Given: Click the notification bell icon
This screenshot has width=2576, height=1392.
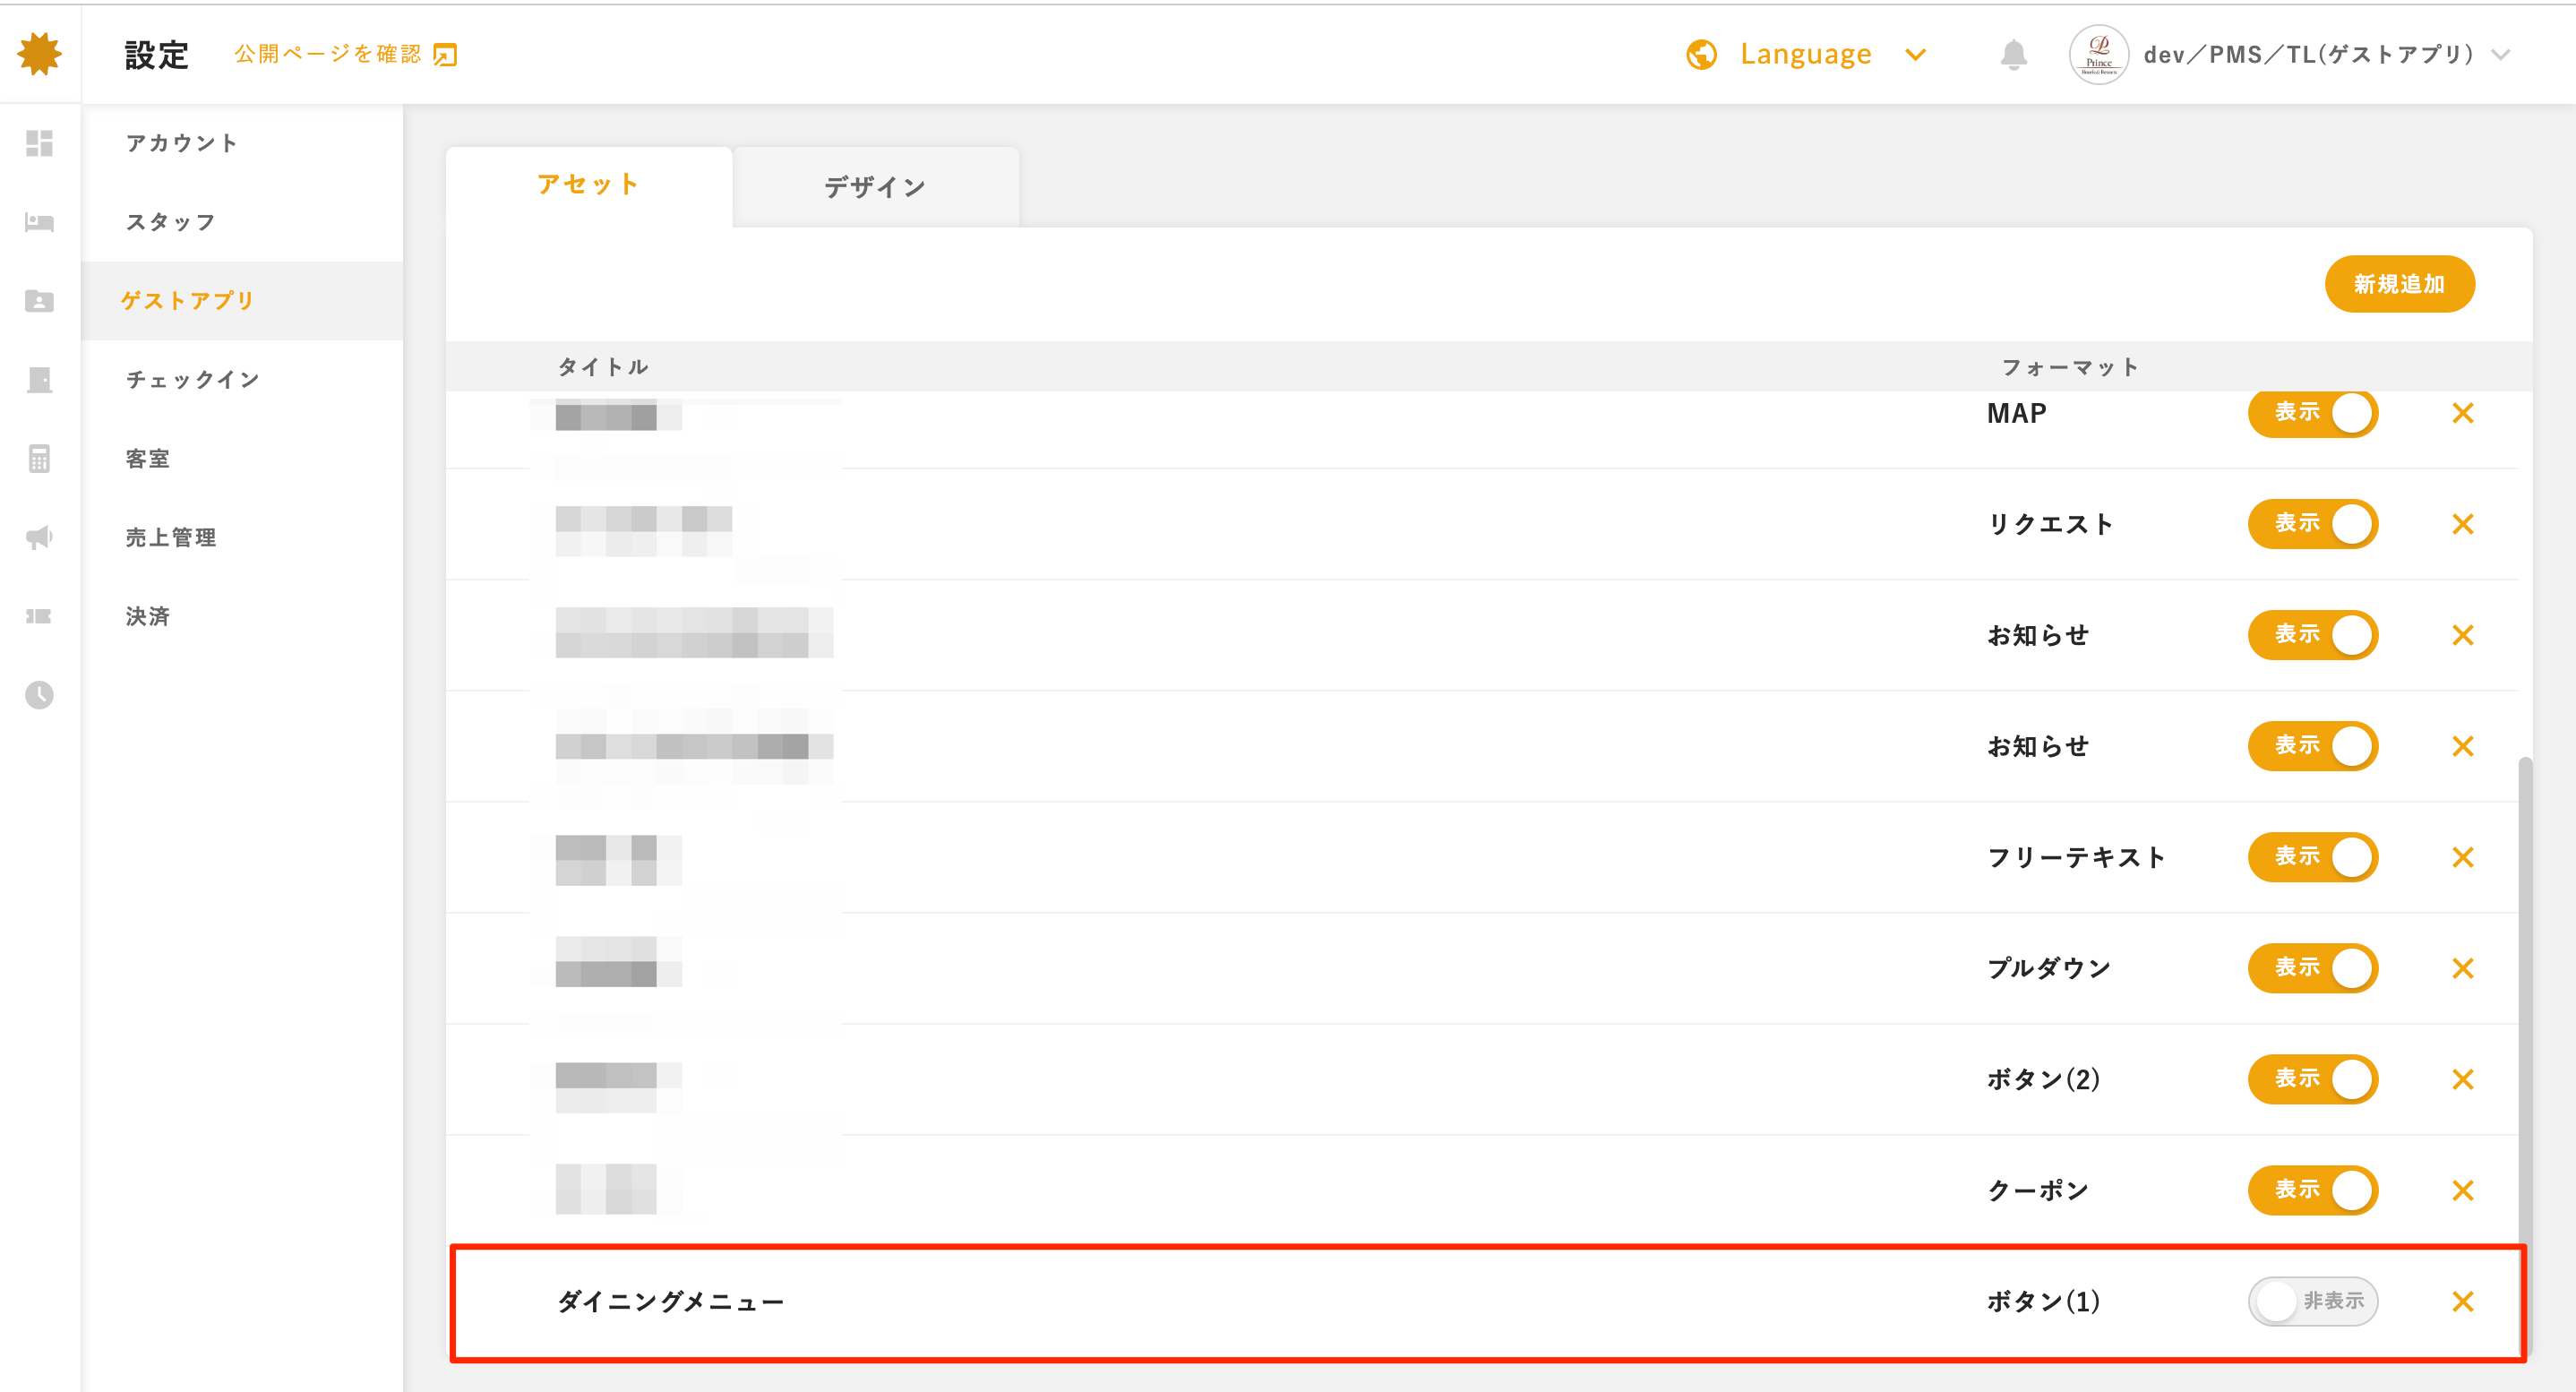Looking at the screenshot, I should [x=2014, y=54].
